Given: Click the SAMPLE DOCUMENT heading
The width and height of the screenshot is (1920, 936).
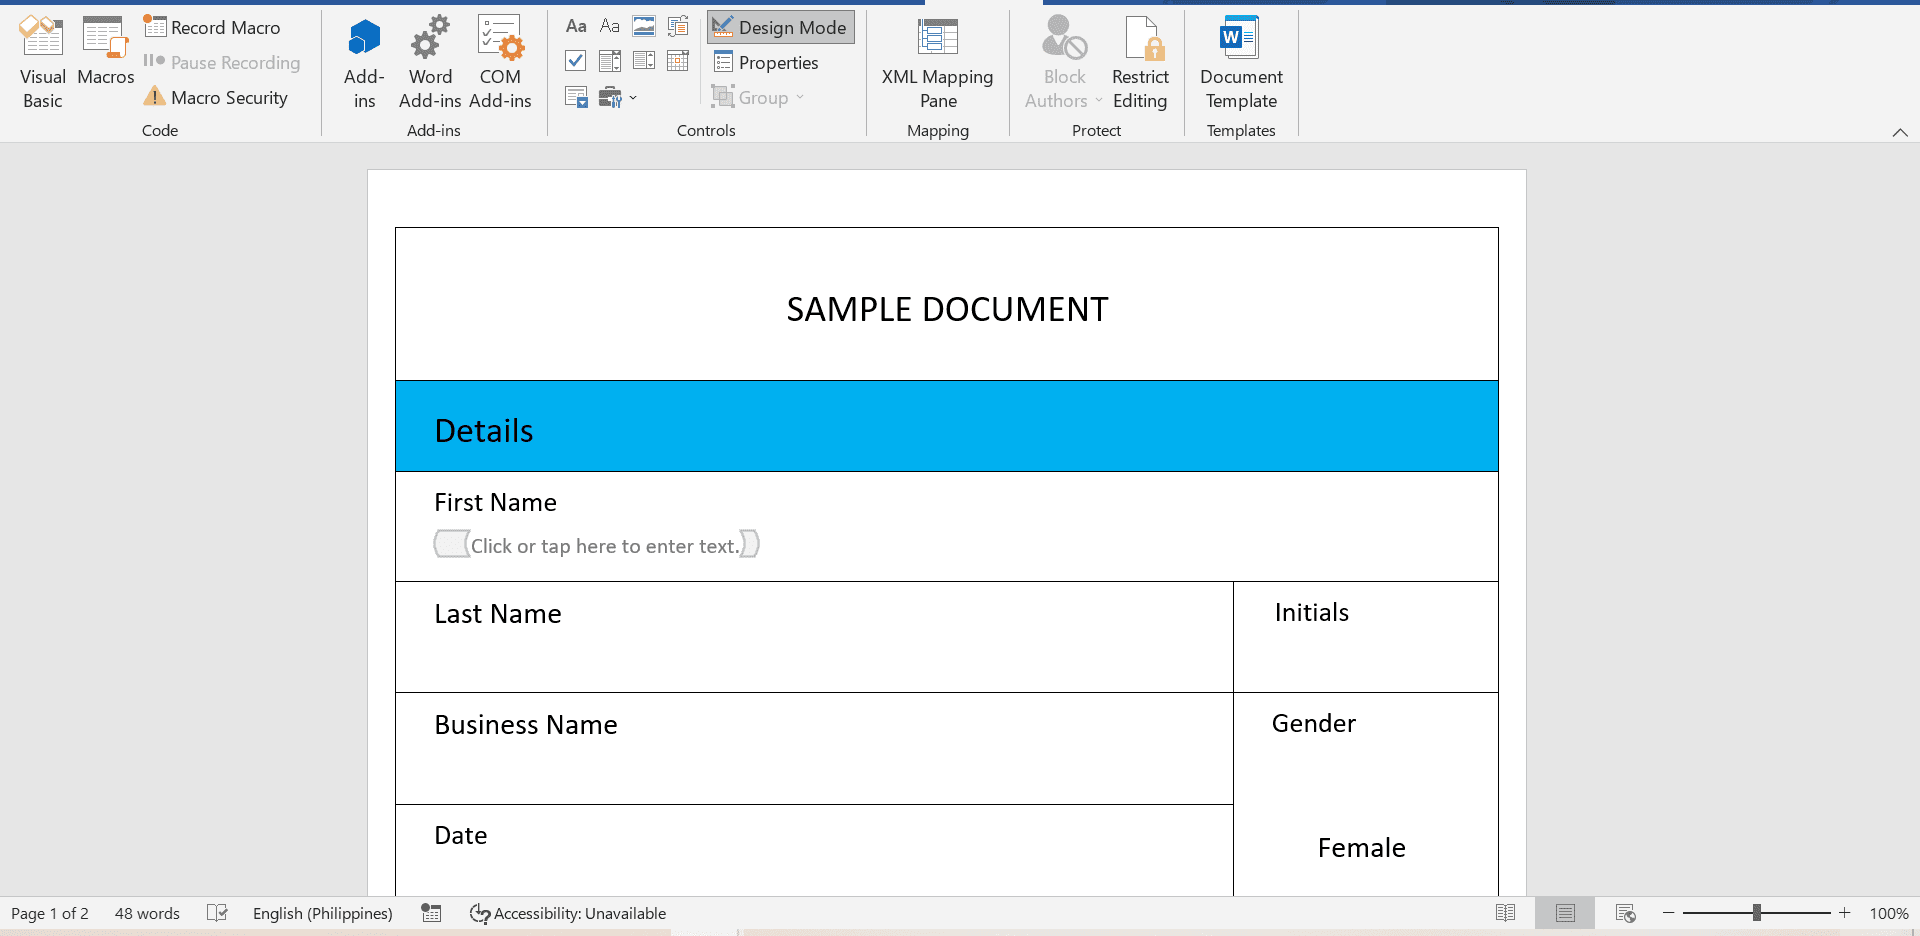Looking at the screenshot, I should click(x=947, y=309).
